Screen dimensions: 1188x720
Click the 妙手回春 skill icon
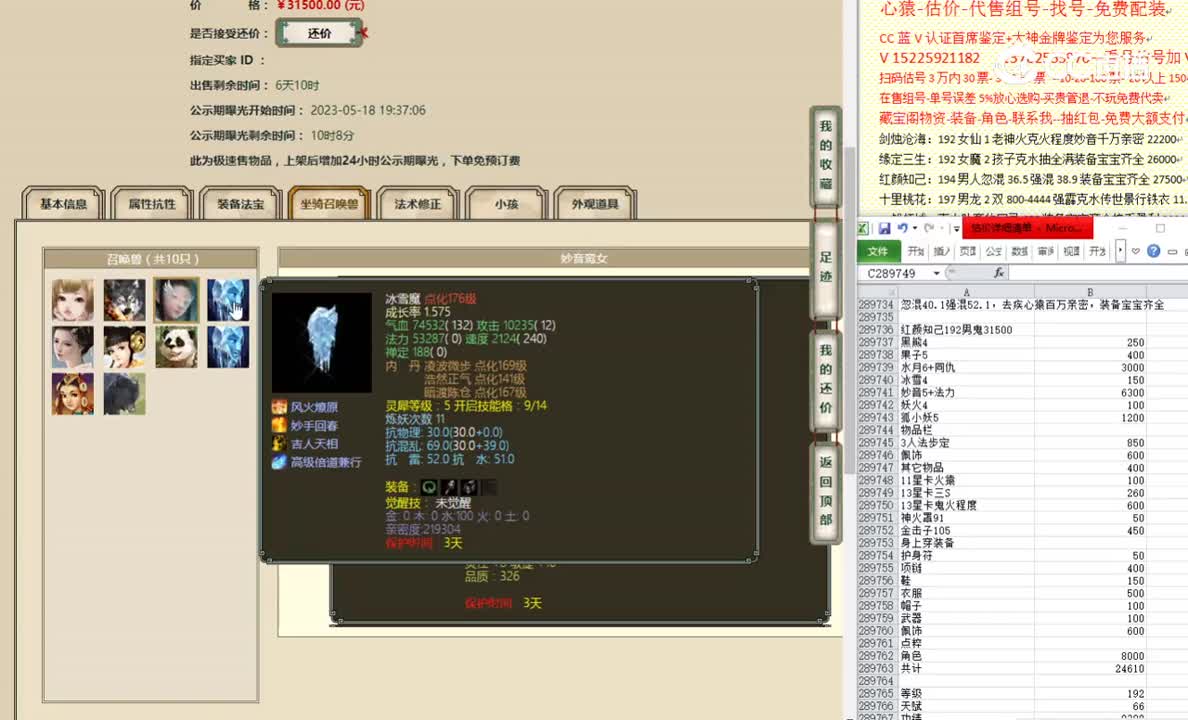pyautogui.click(x=279, y=426)
